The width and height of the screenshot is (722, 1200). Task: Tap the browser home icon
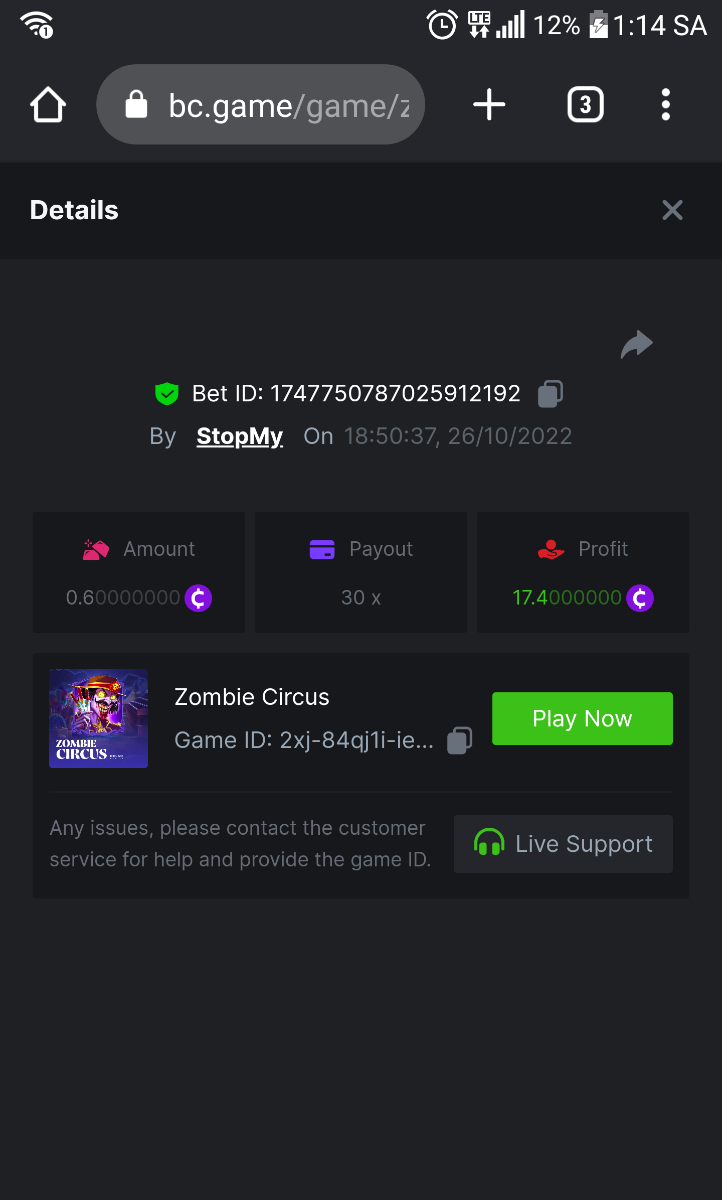[48, 105]
